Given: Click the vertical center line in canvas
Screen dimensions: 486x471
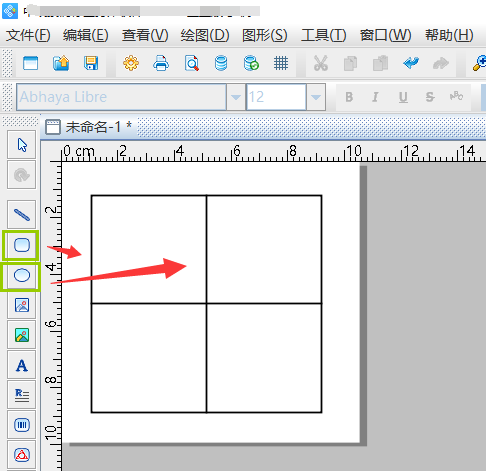Looking at the screenshot, I should point(206,304).
